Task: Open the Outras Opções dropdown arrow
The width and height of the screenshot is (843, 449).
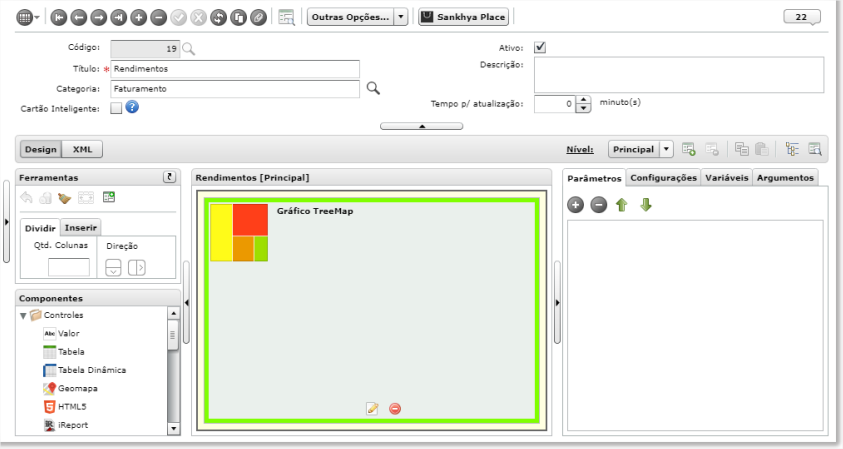Action: (x=401, y=17)
